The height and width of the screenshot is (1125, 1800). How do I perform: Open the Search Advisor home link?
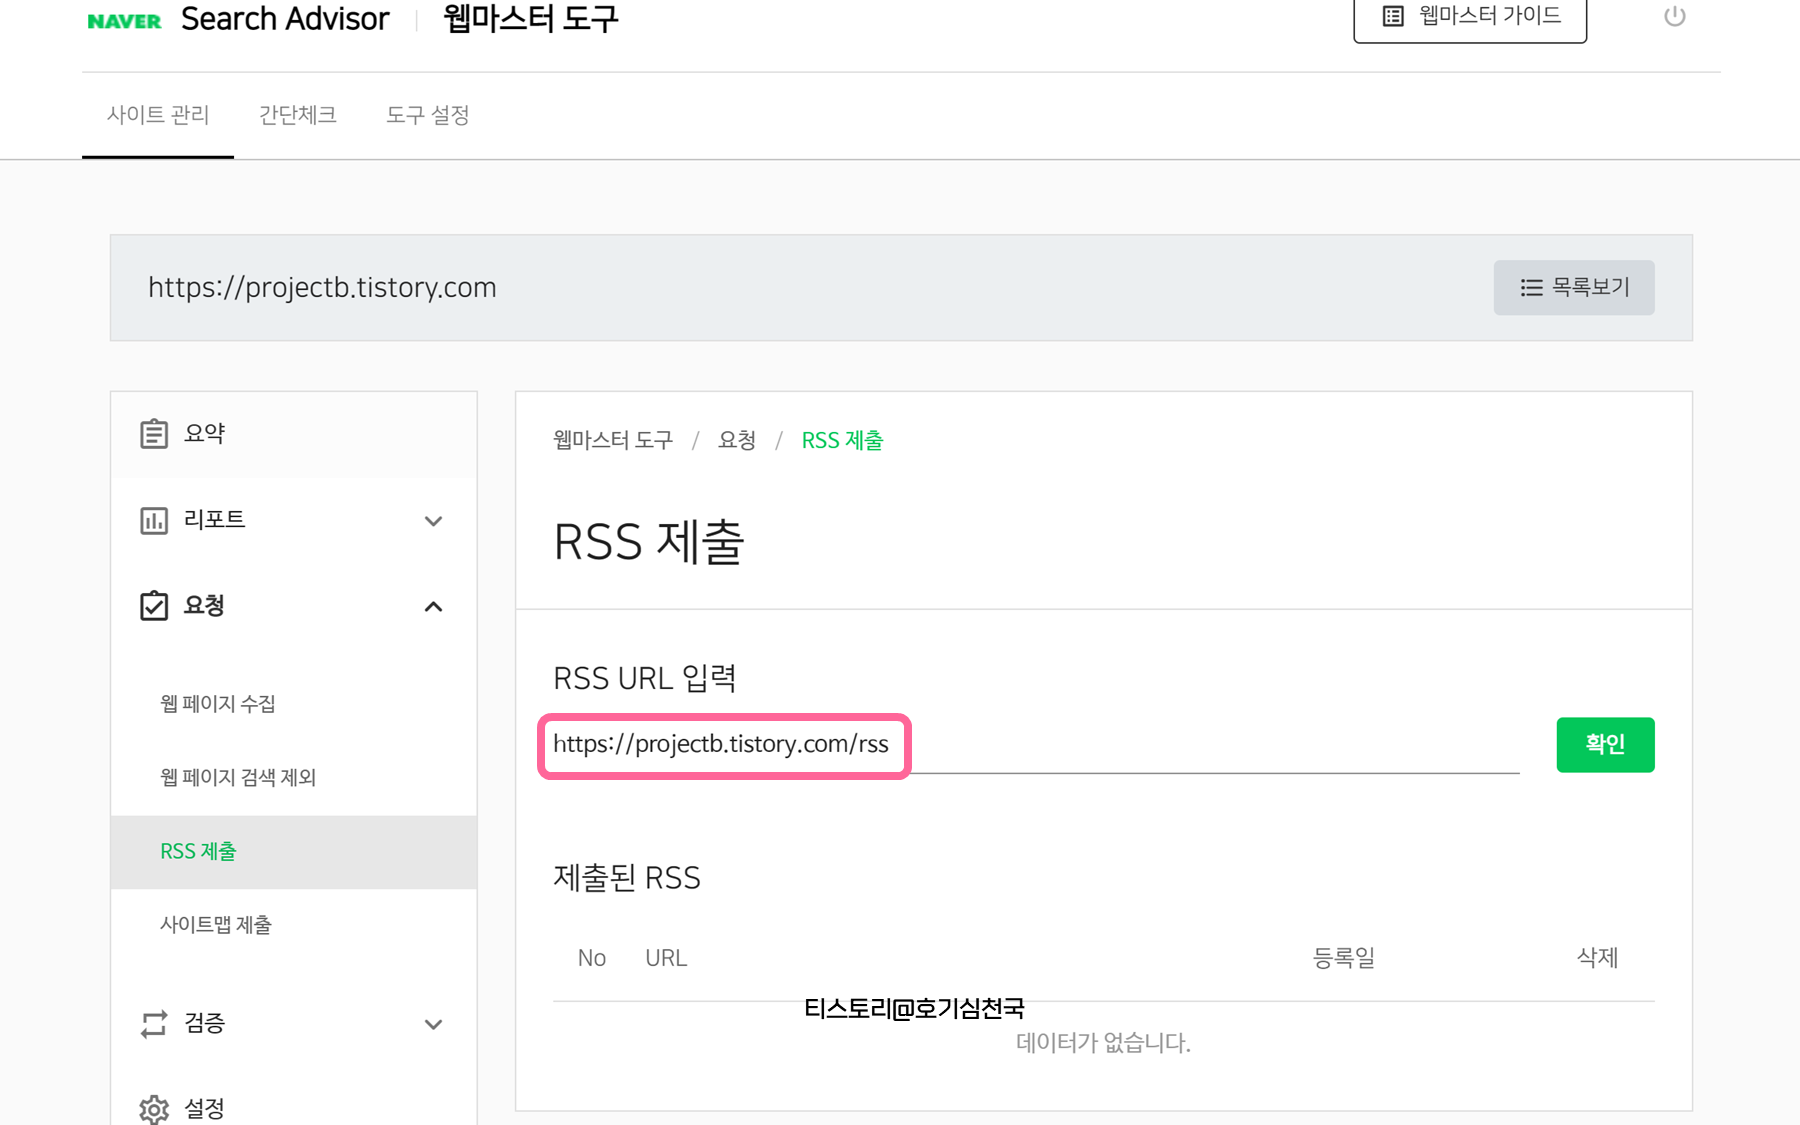point(285,19)
